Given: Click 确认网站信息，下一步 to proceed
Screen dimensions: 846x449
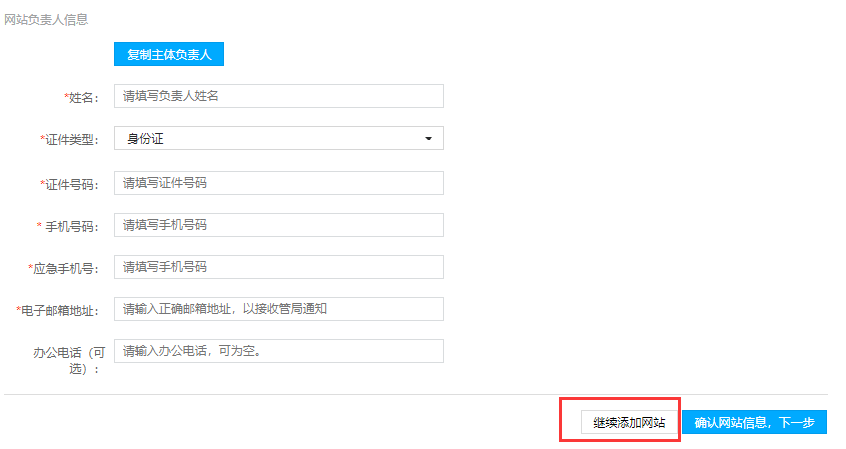Looking at the screenshot, I should 754,422.
